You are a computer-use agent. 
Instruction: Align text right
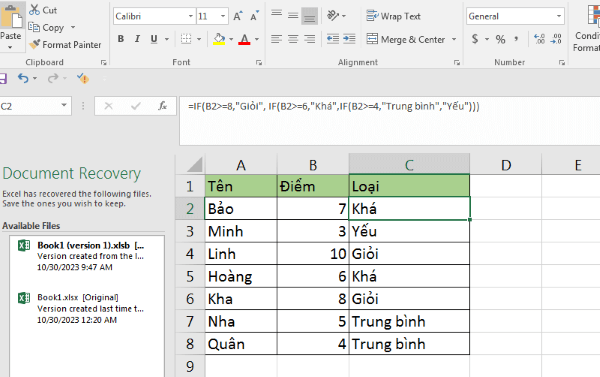tap(310, 39)
